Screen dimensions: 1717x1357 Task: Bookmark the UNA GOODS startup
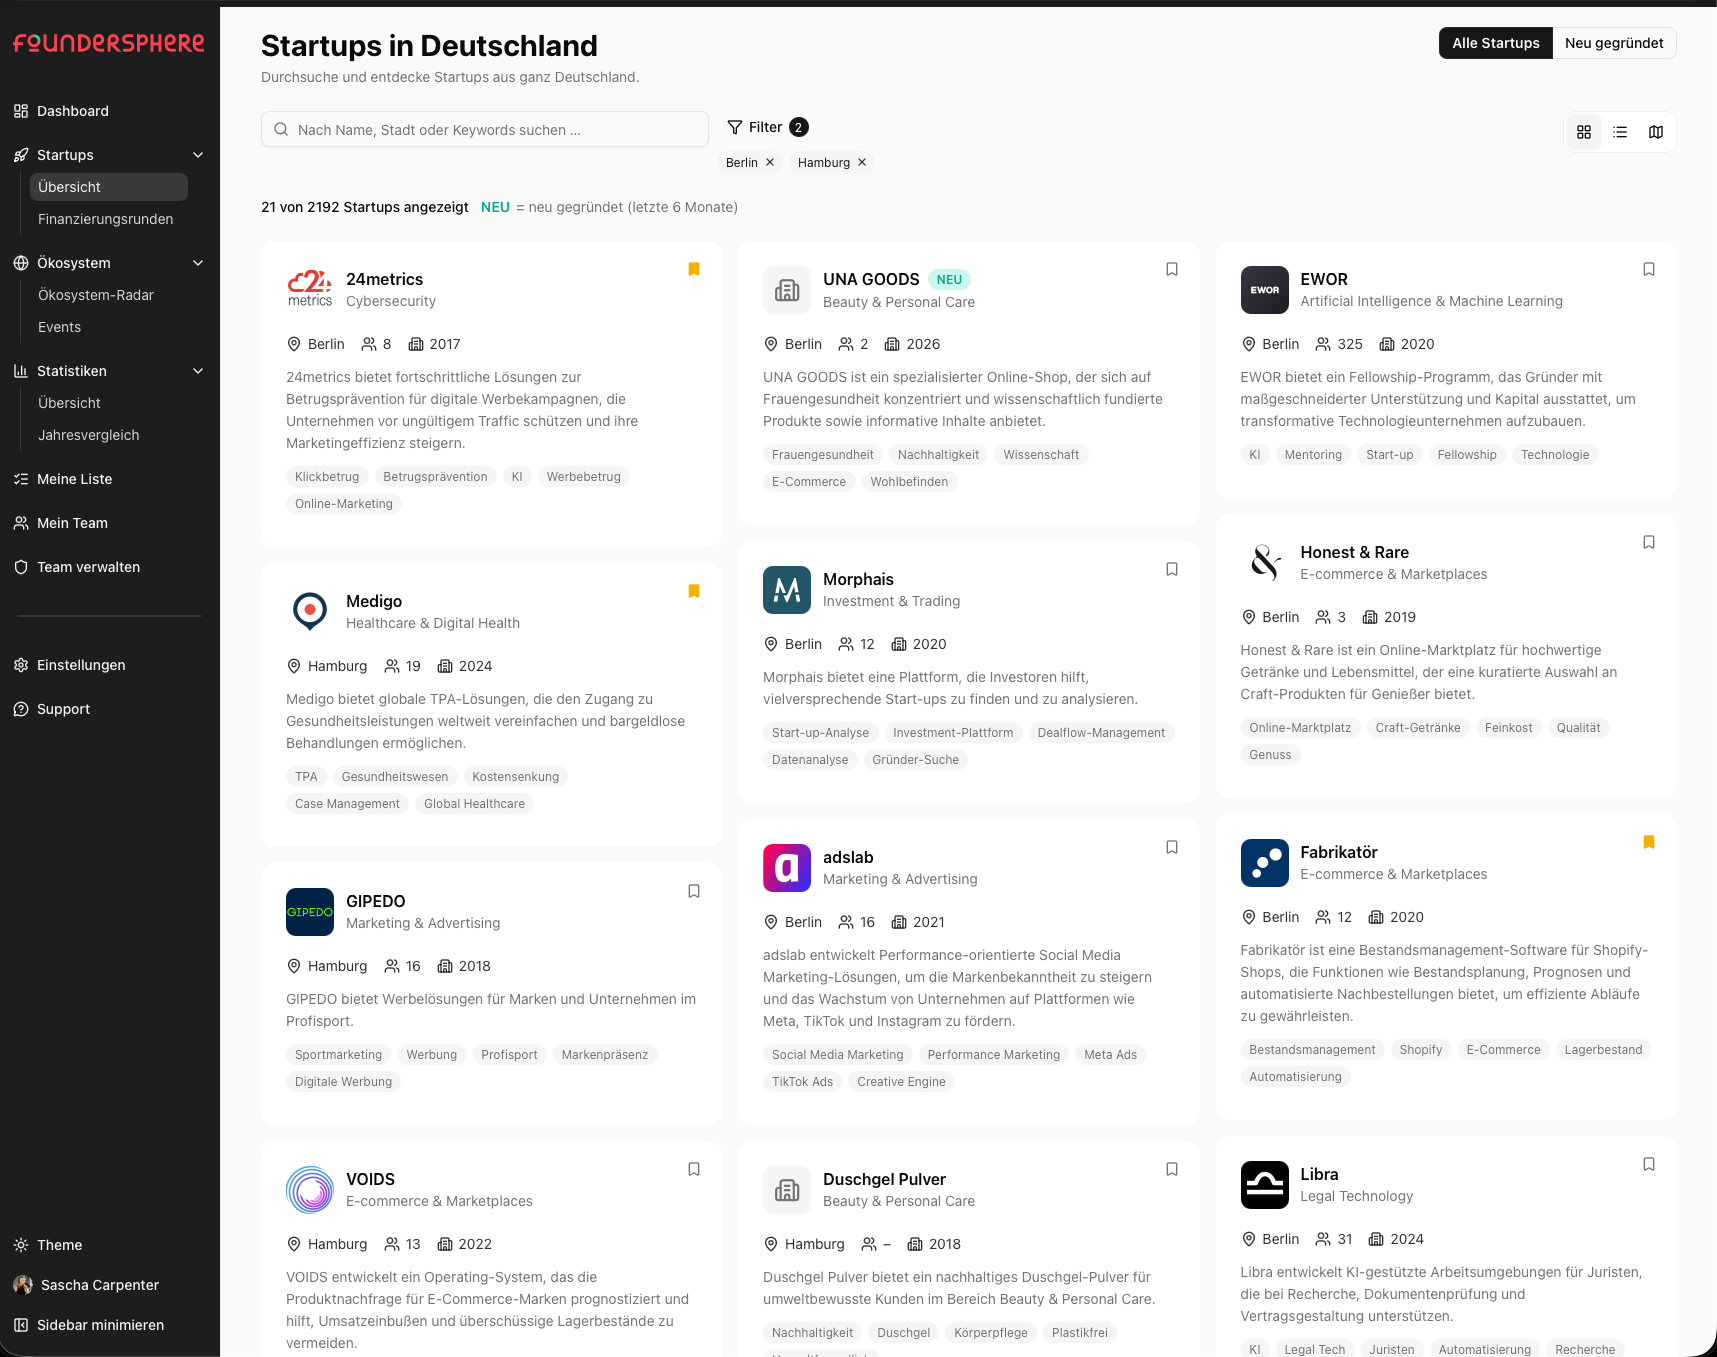[1172, 269]
